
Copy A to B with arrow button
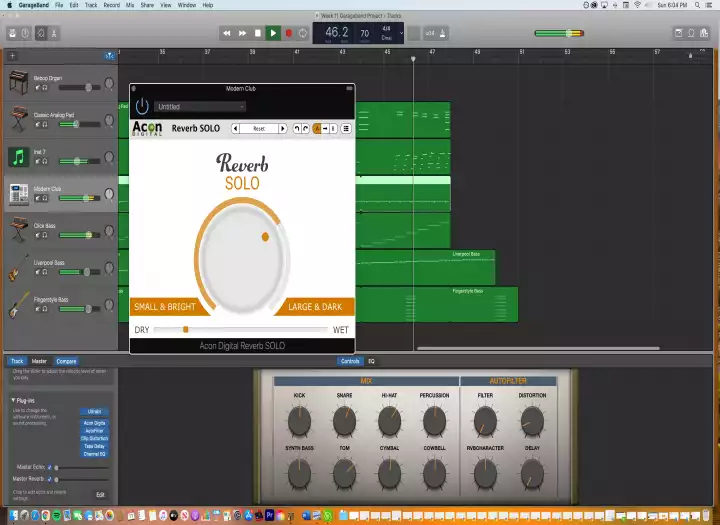pyautogui.click(x=325, y=129)
